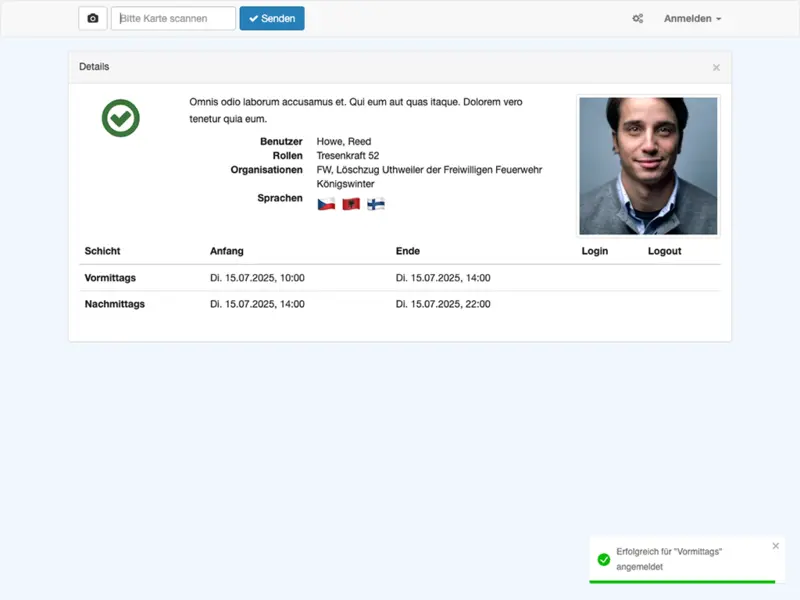
Task: Click the Rollen label
Action: [287, 156]
